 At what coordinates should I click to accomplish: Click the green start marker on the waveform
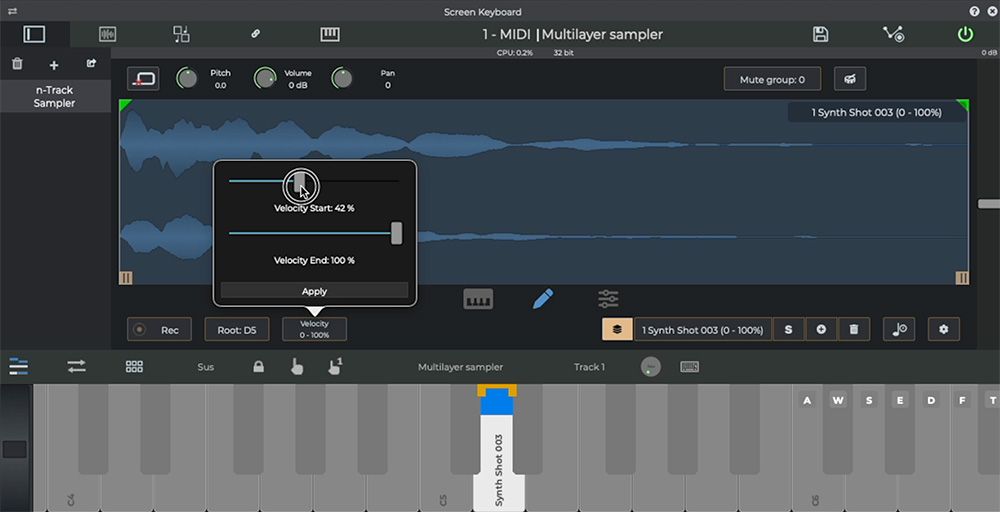pos(125,105)
